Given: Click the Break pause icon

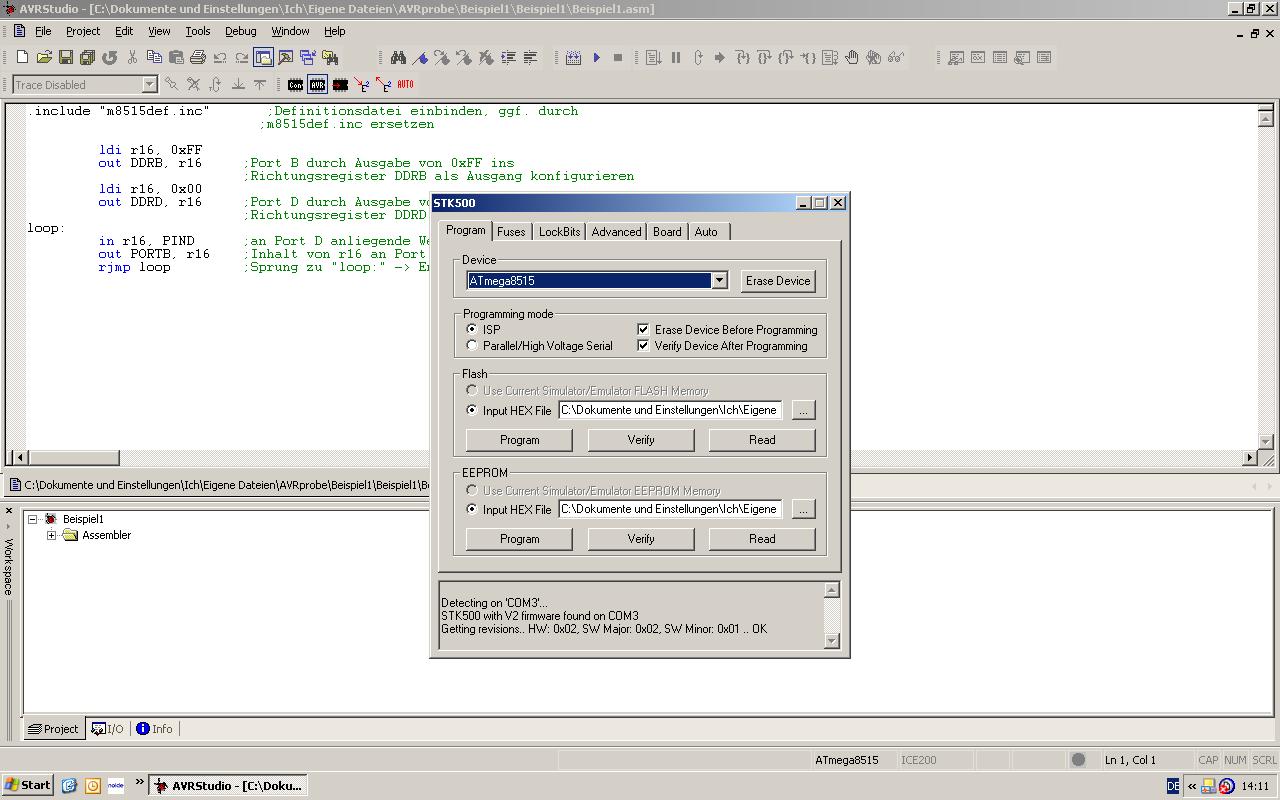Looking at the screenshot, I should 675,57.
